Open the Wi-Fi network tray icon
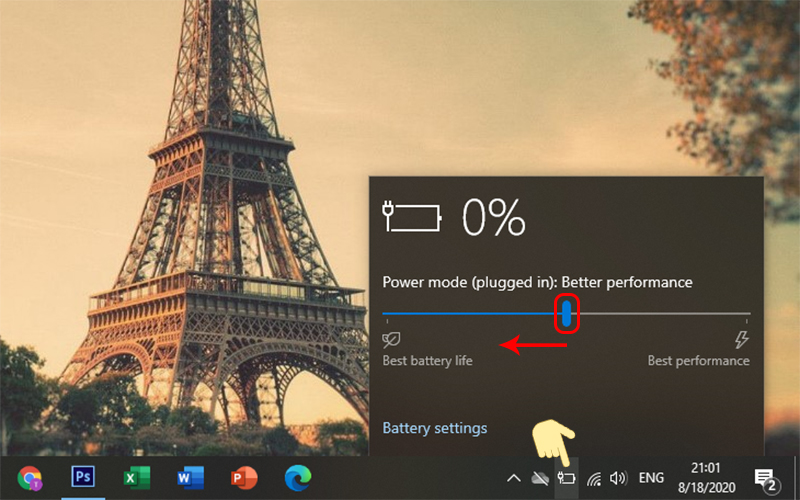The image size is (800, 500). 594,479
